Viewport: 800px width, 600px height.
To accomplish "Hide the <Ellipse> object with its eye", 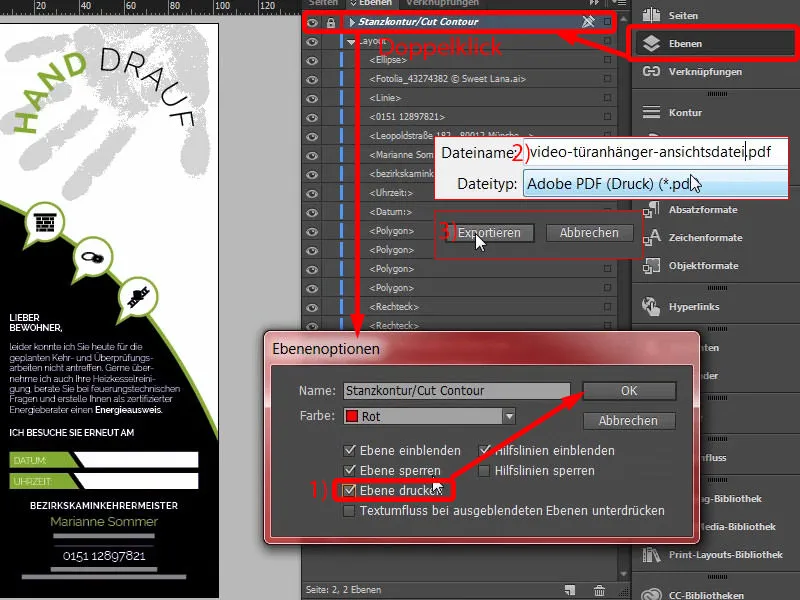I will click(x=312, y=61).
